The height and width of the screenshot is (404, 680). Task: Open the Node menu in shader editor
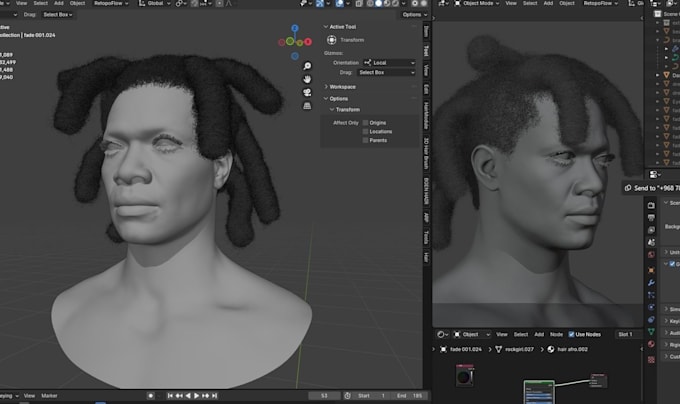pyautogui.click(x=556, y=334)
